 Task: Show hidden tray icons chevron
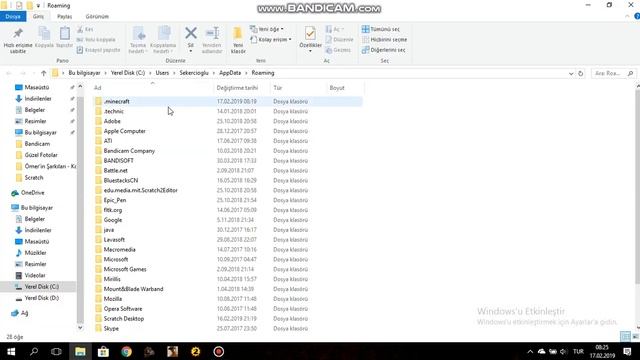tap(530, 351)
